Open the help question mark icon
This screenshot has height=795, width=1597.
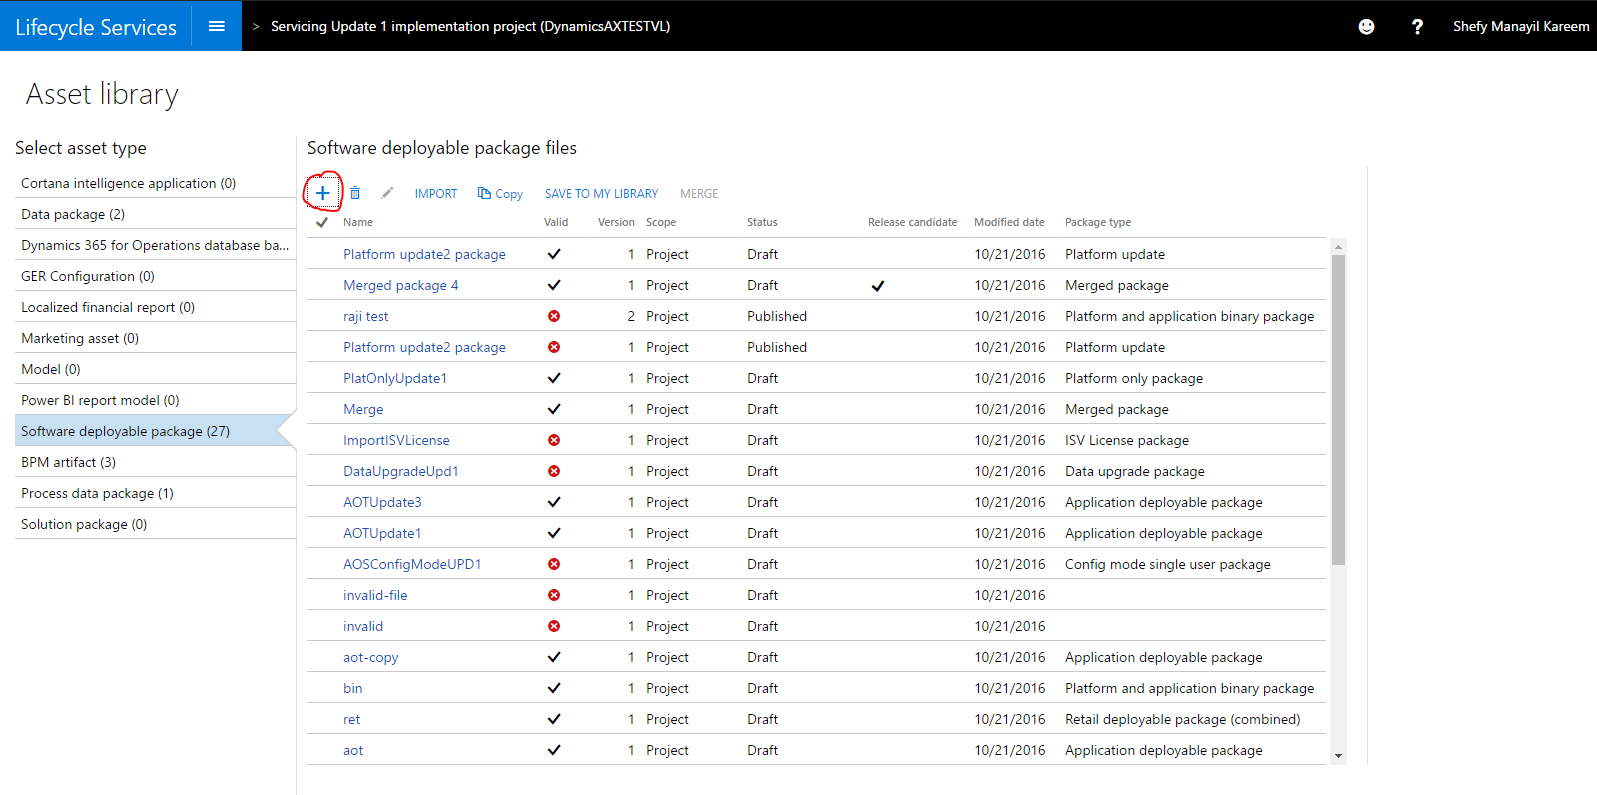coord(1416,27)
